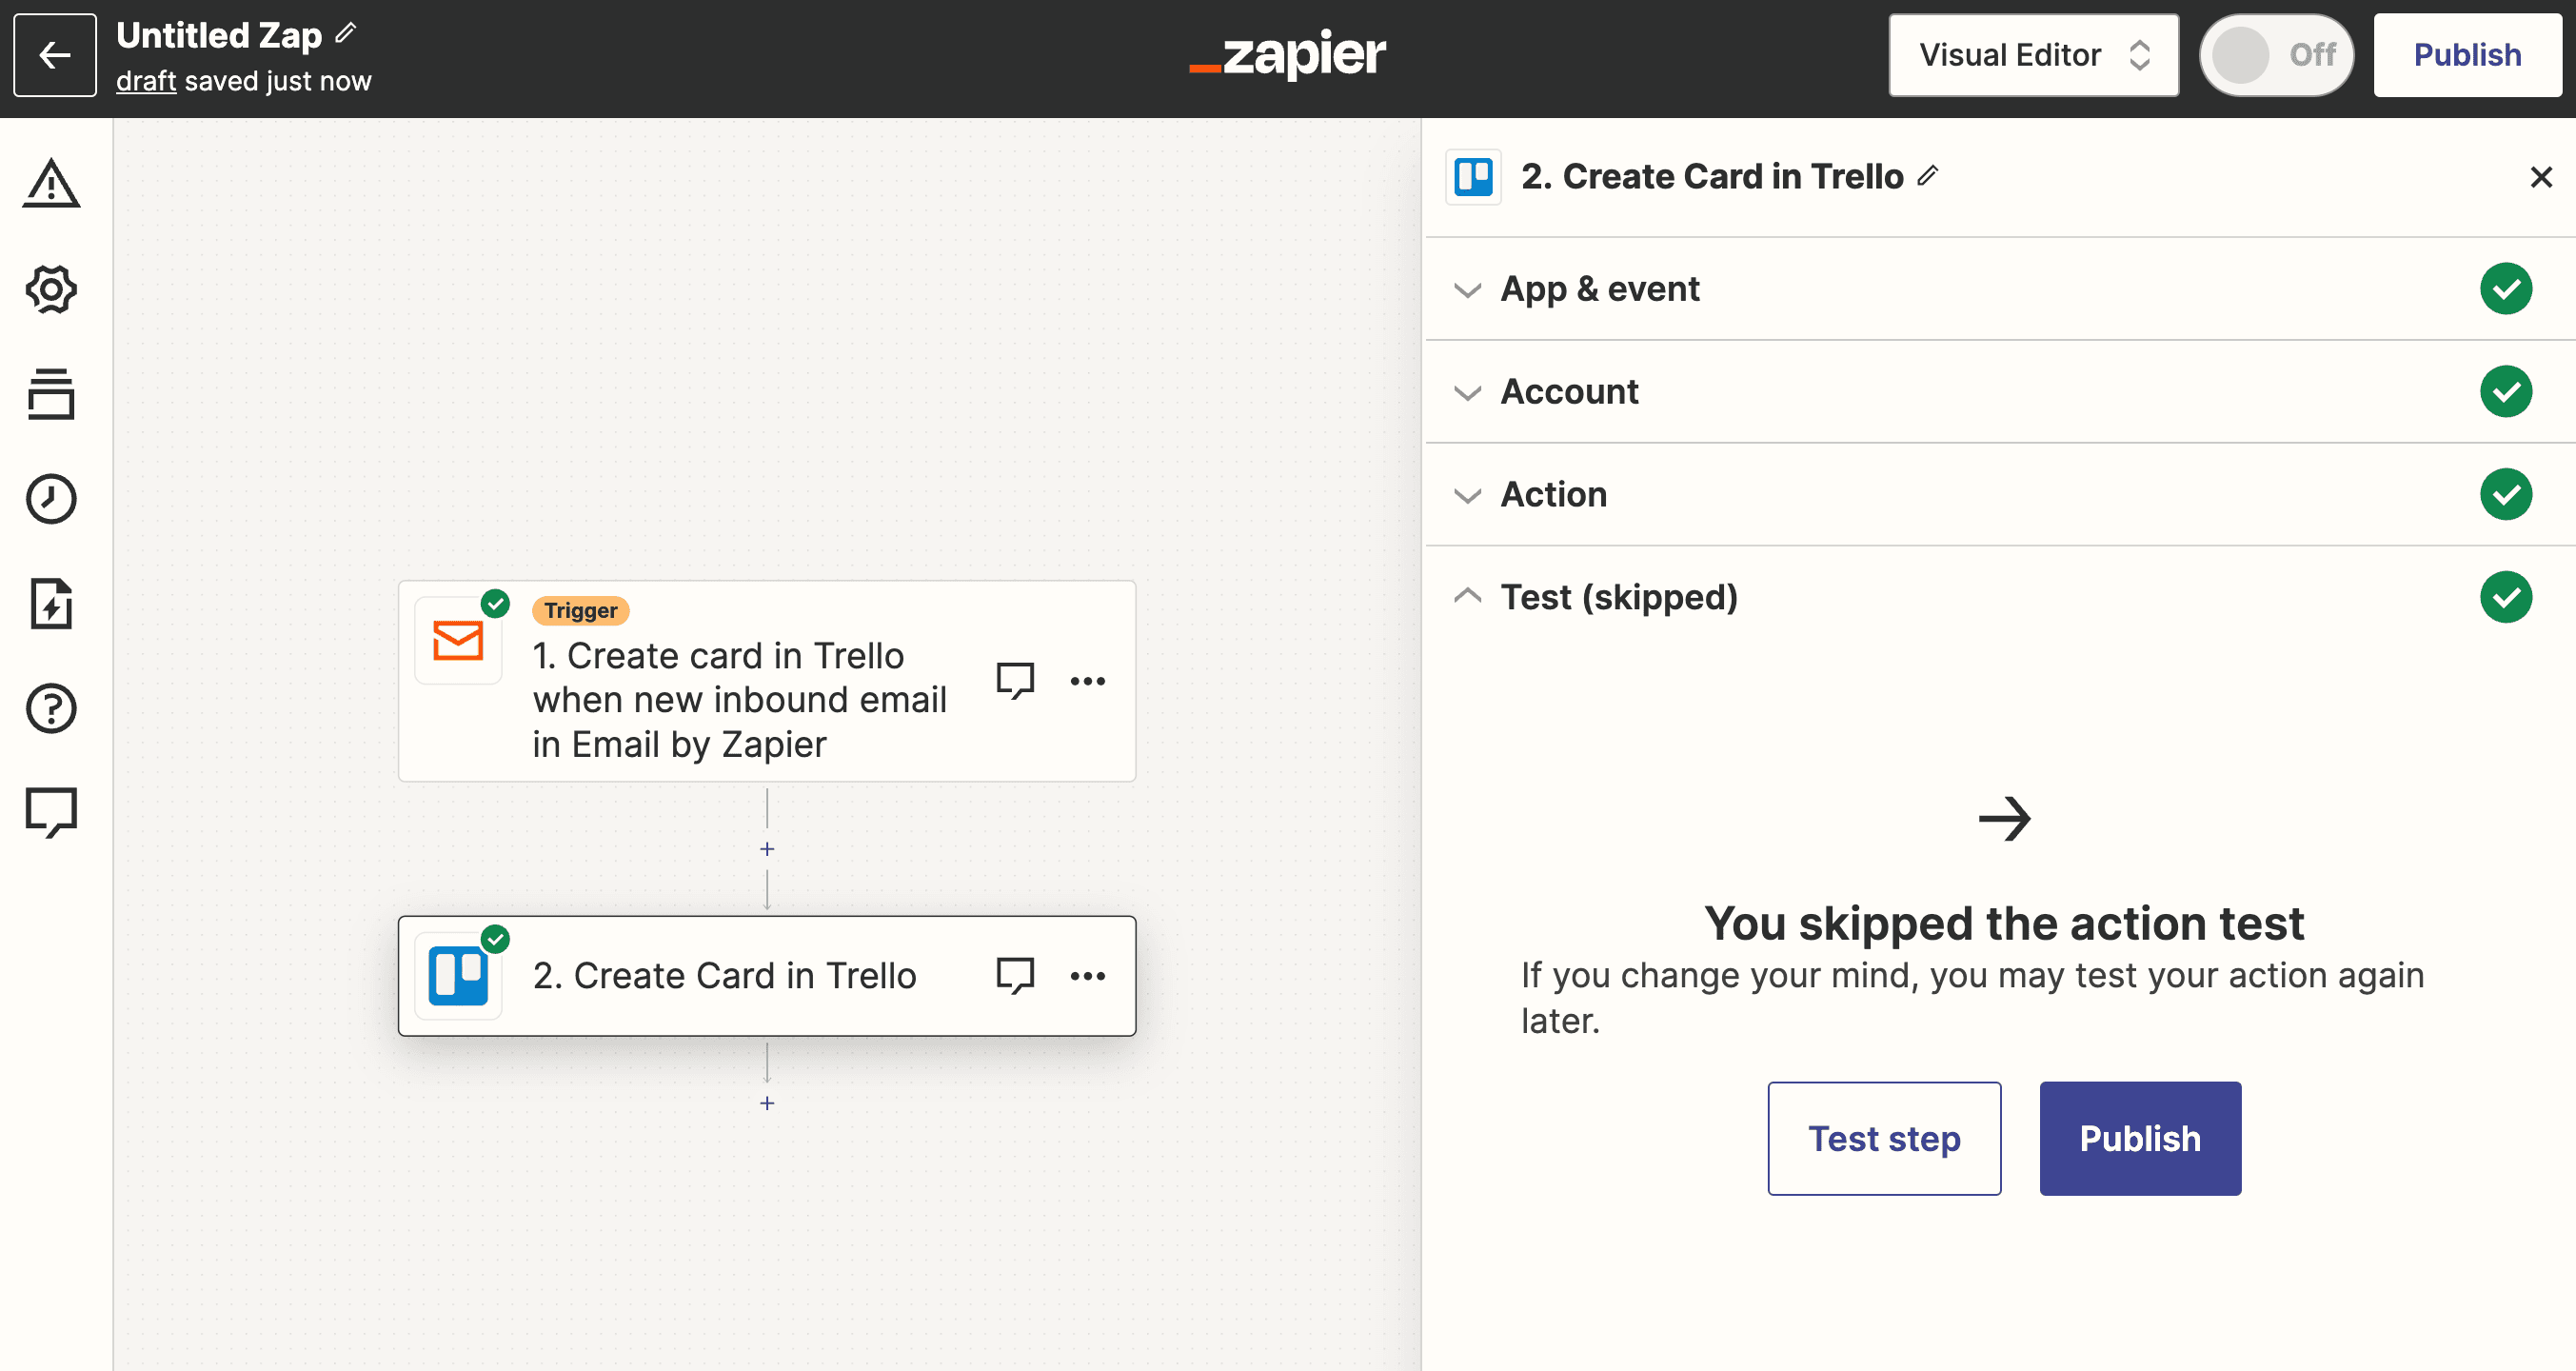Image resolution: width=2576 pixels, height=1371 pixels.
Task: Click the Email by Zapier trigger icon
Action: coord(458,640)
